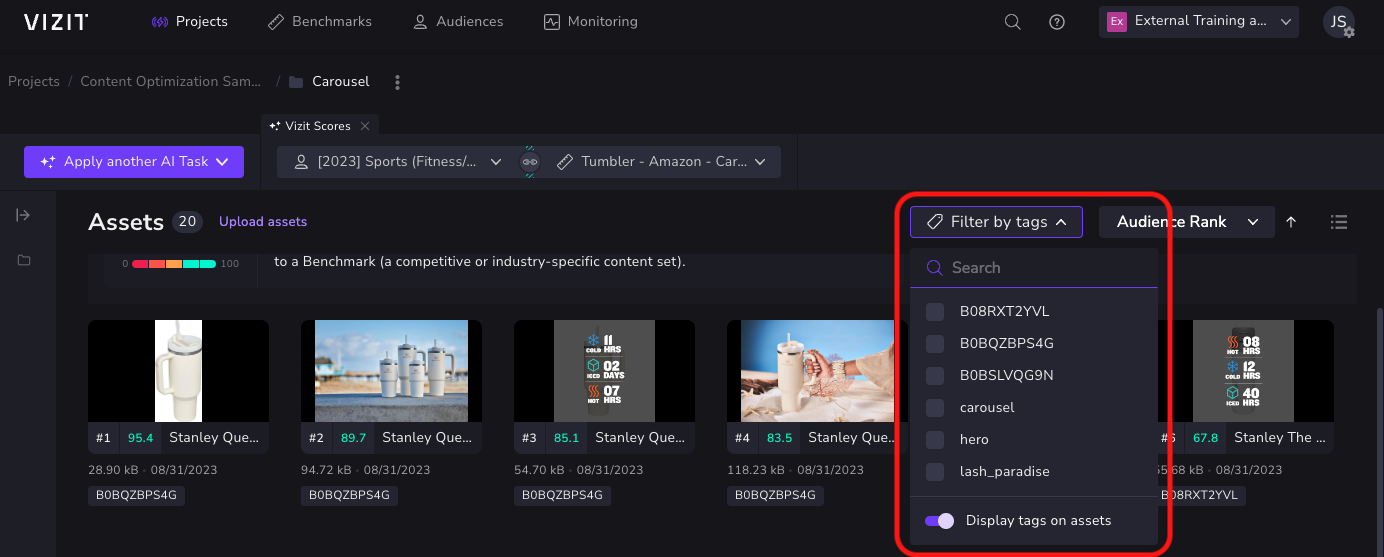This screenshot has width=1384, height=557.
Task: Switch to list view icon
Action: point(1340,222)
